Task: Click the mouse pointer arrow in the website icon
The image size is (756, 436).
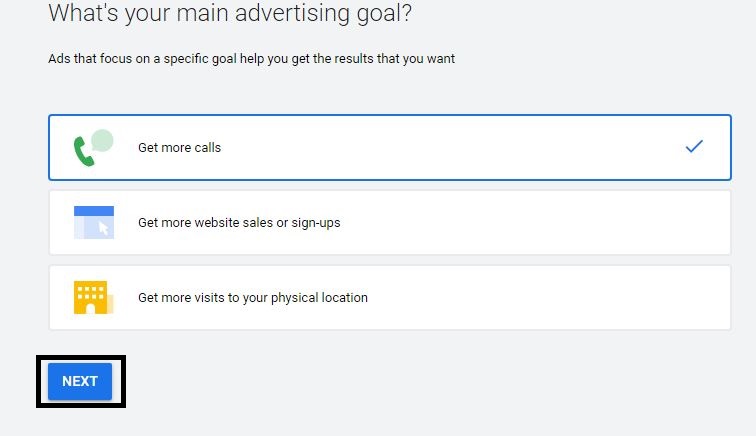Action: pos(104,228)
